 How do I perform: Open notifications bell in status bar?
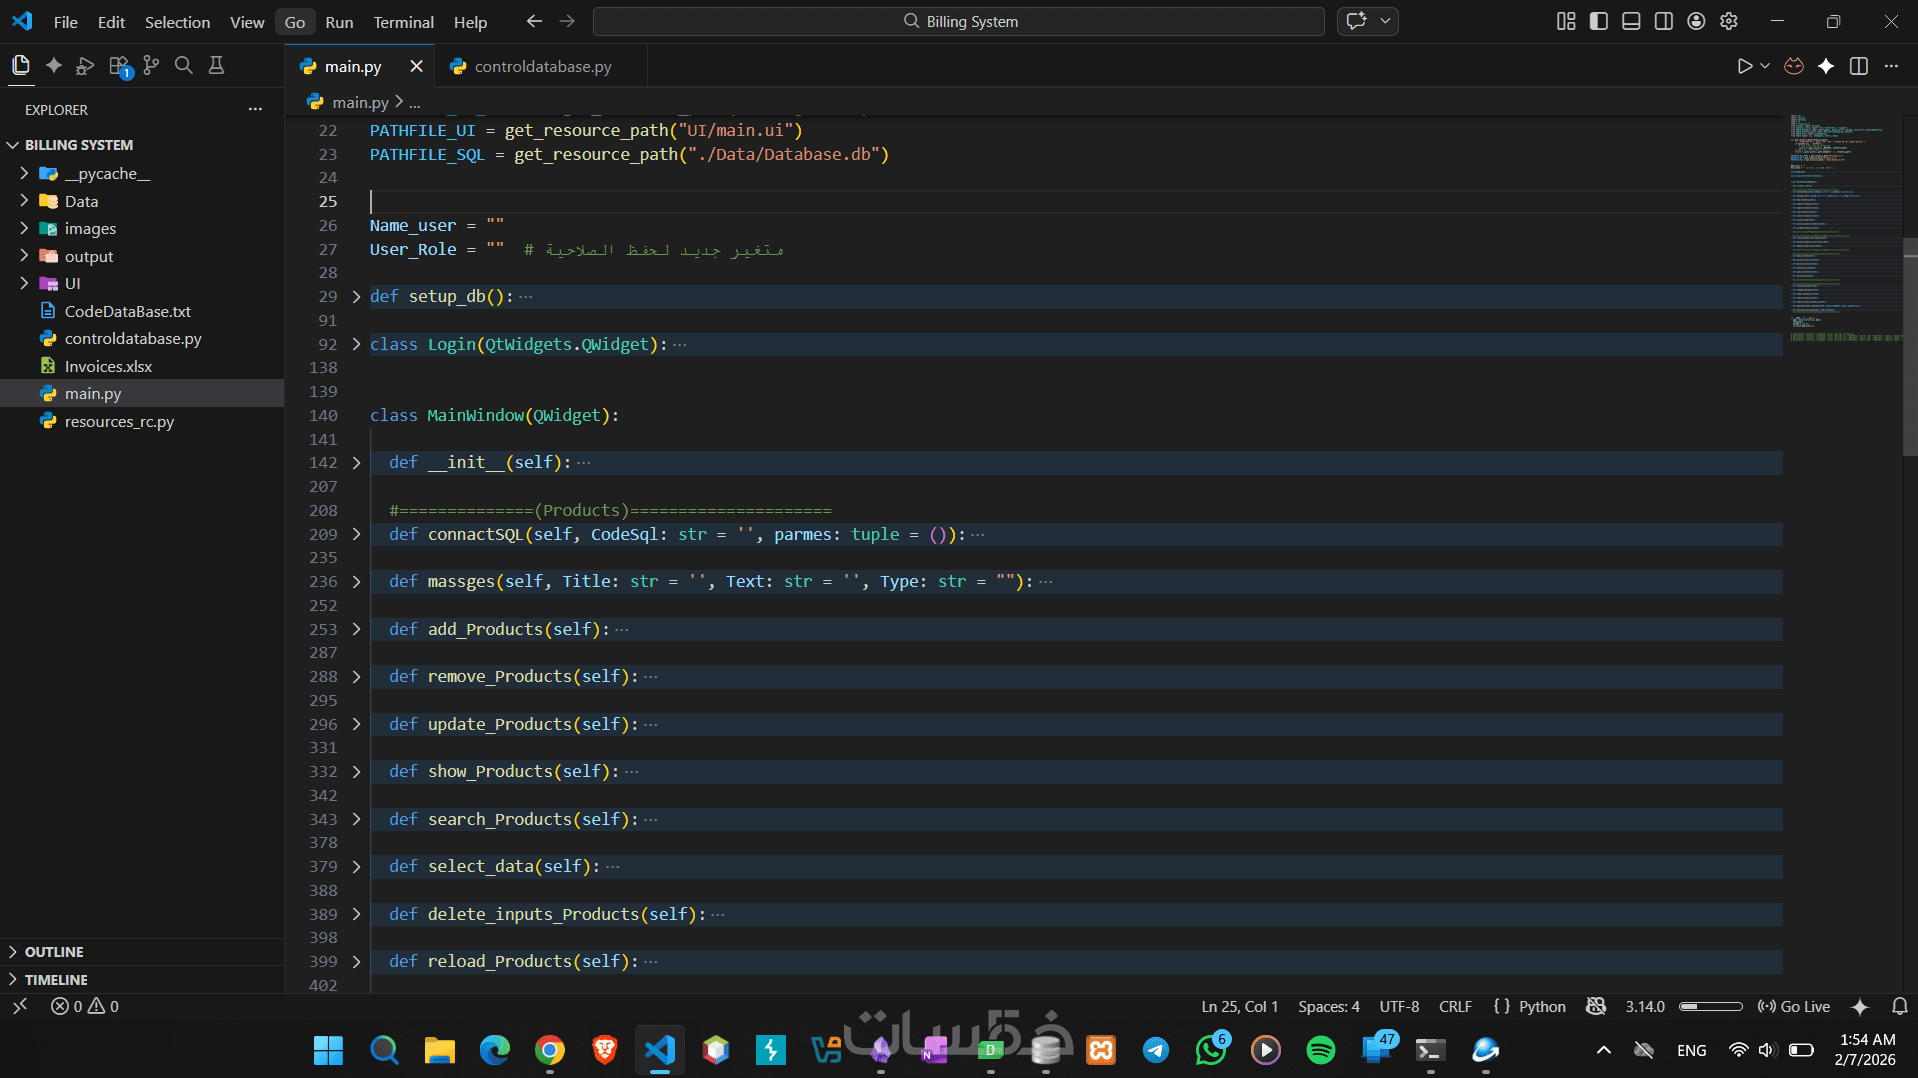click(x=1899, y=1007)
